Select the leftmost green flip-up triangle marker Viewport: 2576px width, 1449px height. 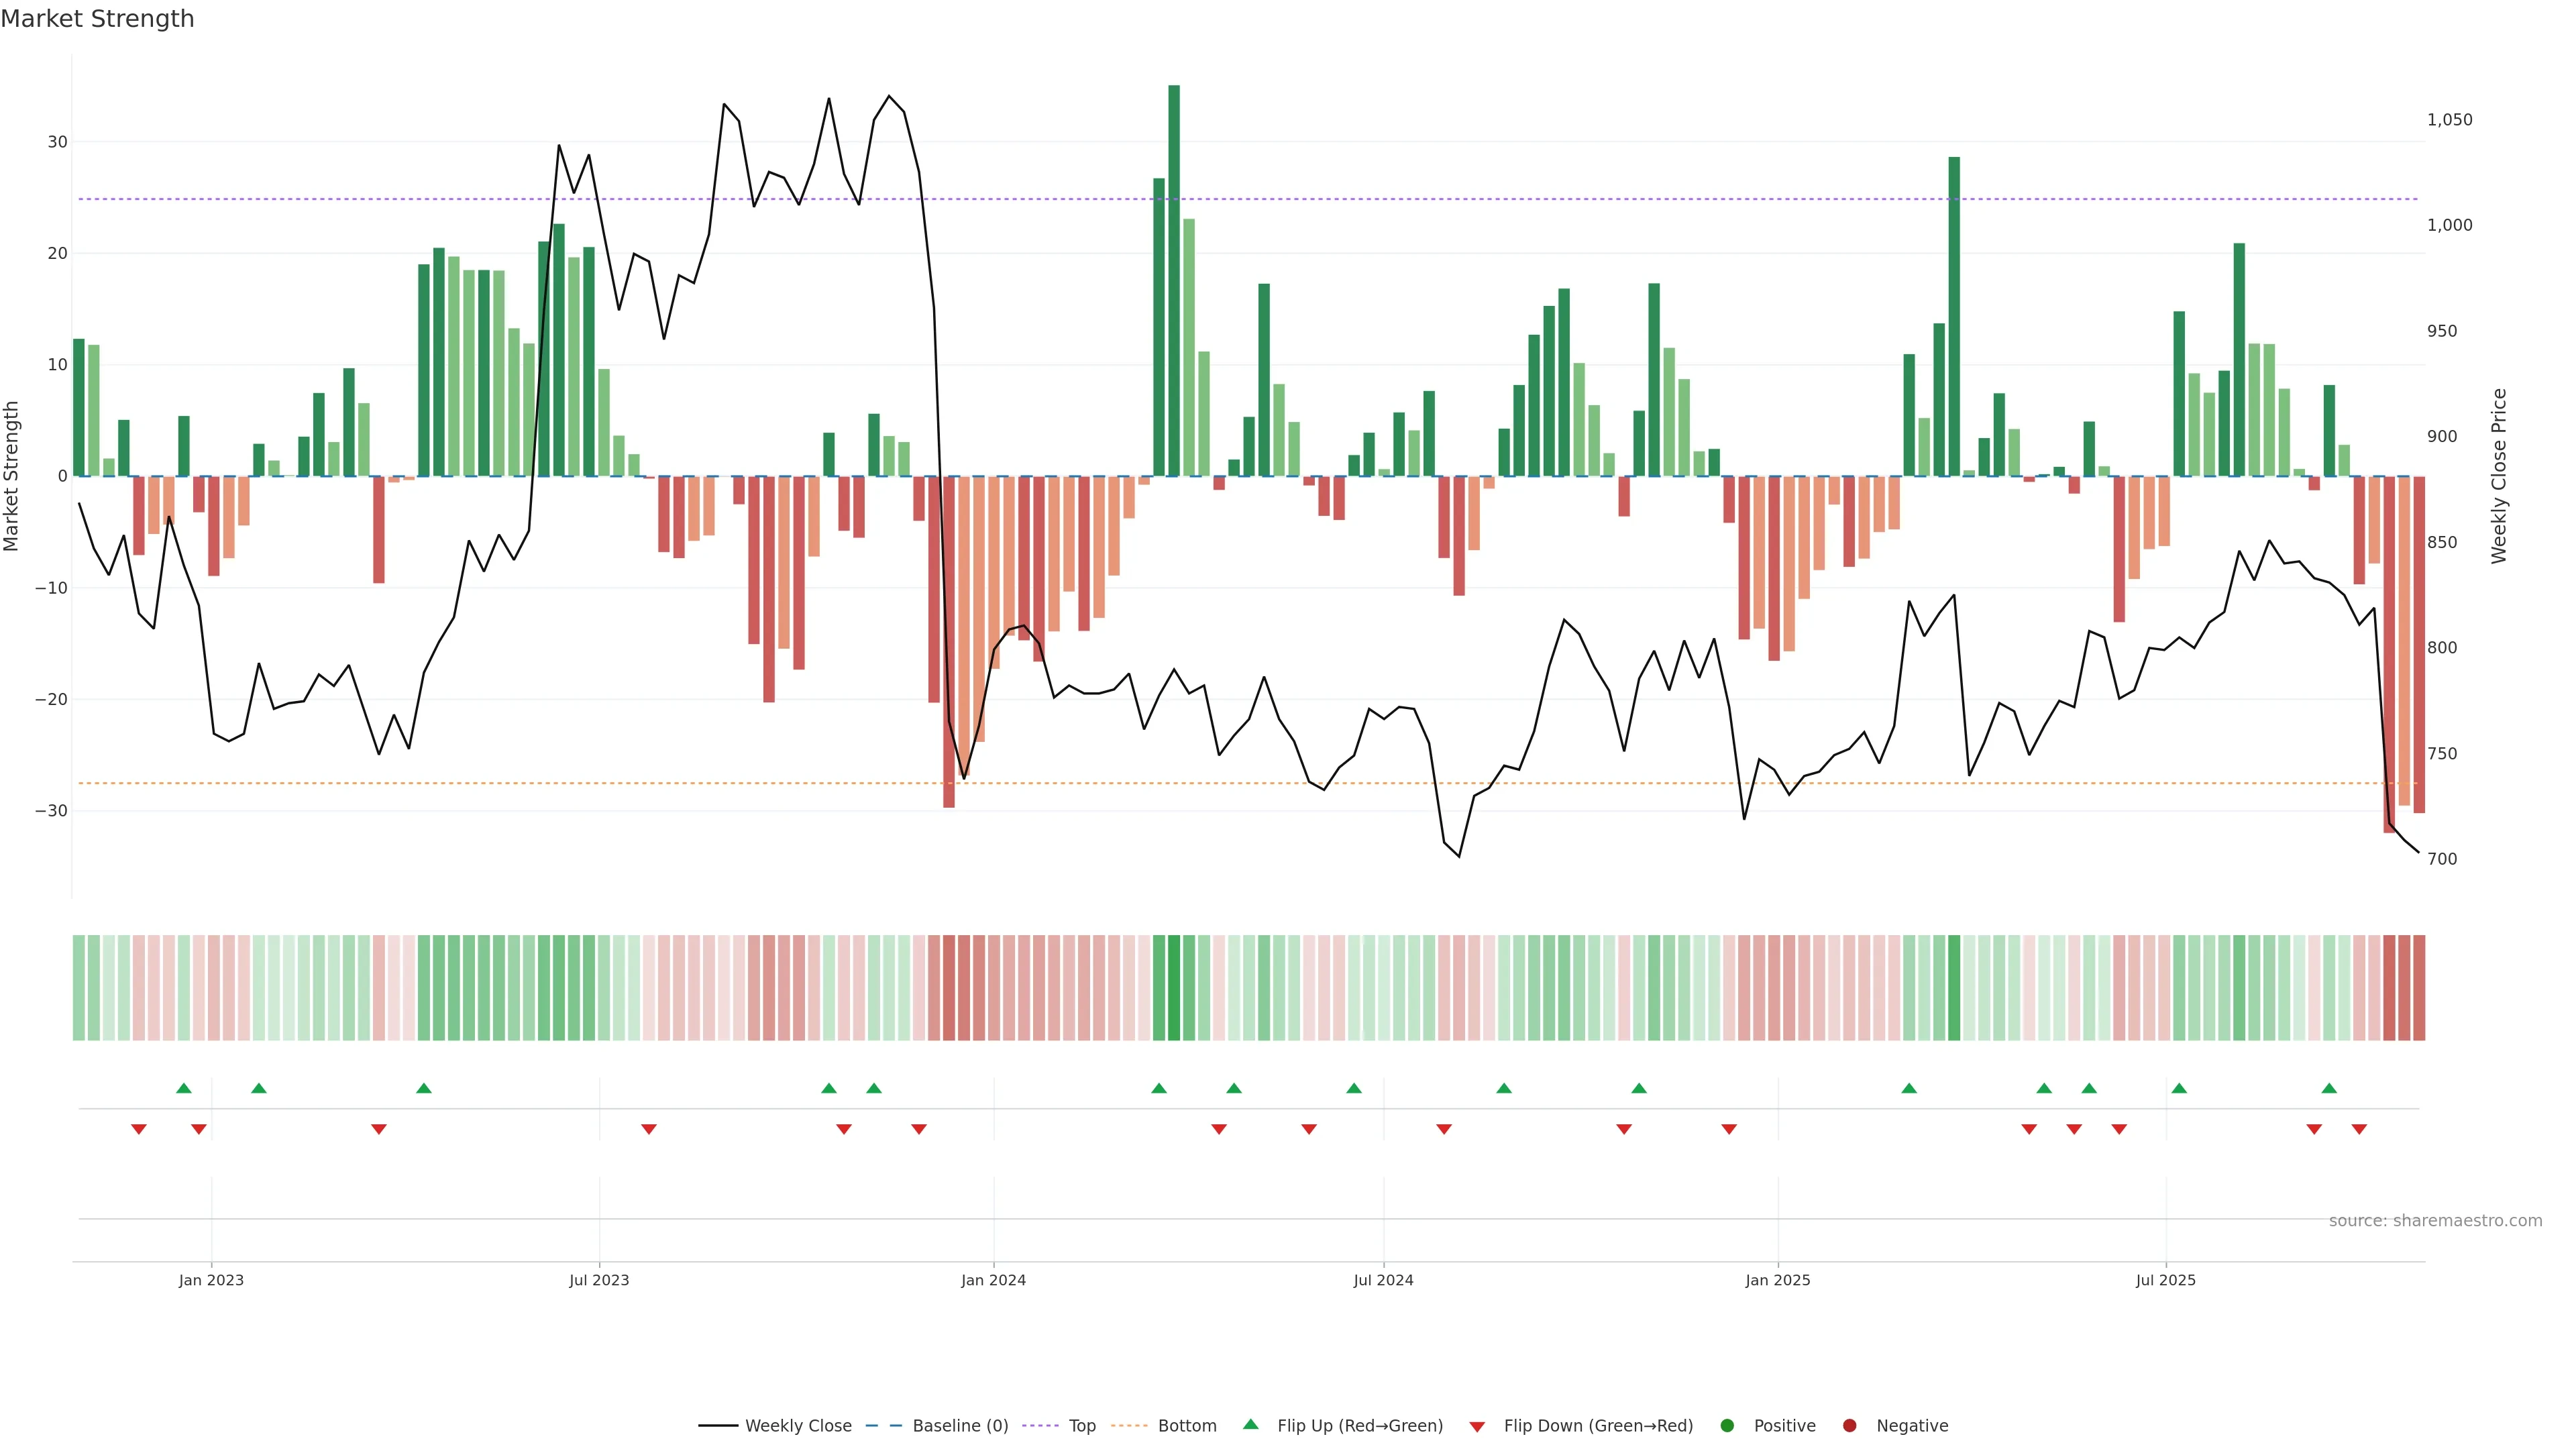pos(184,1088)
